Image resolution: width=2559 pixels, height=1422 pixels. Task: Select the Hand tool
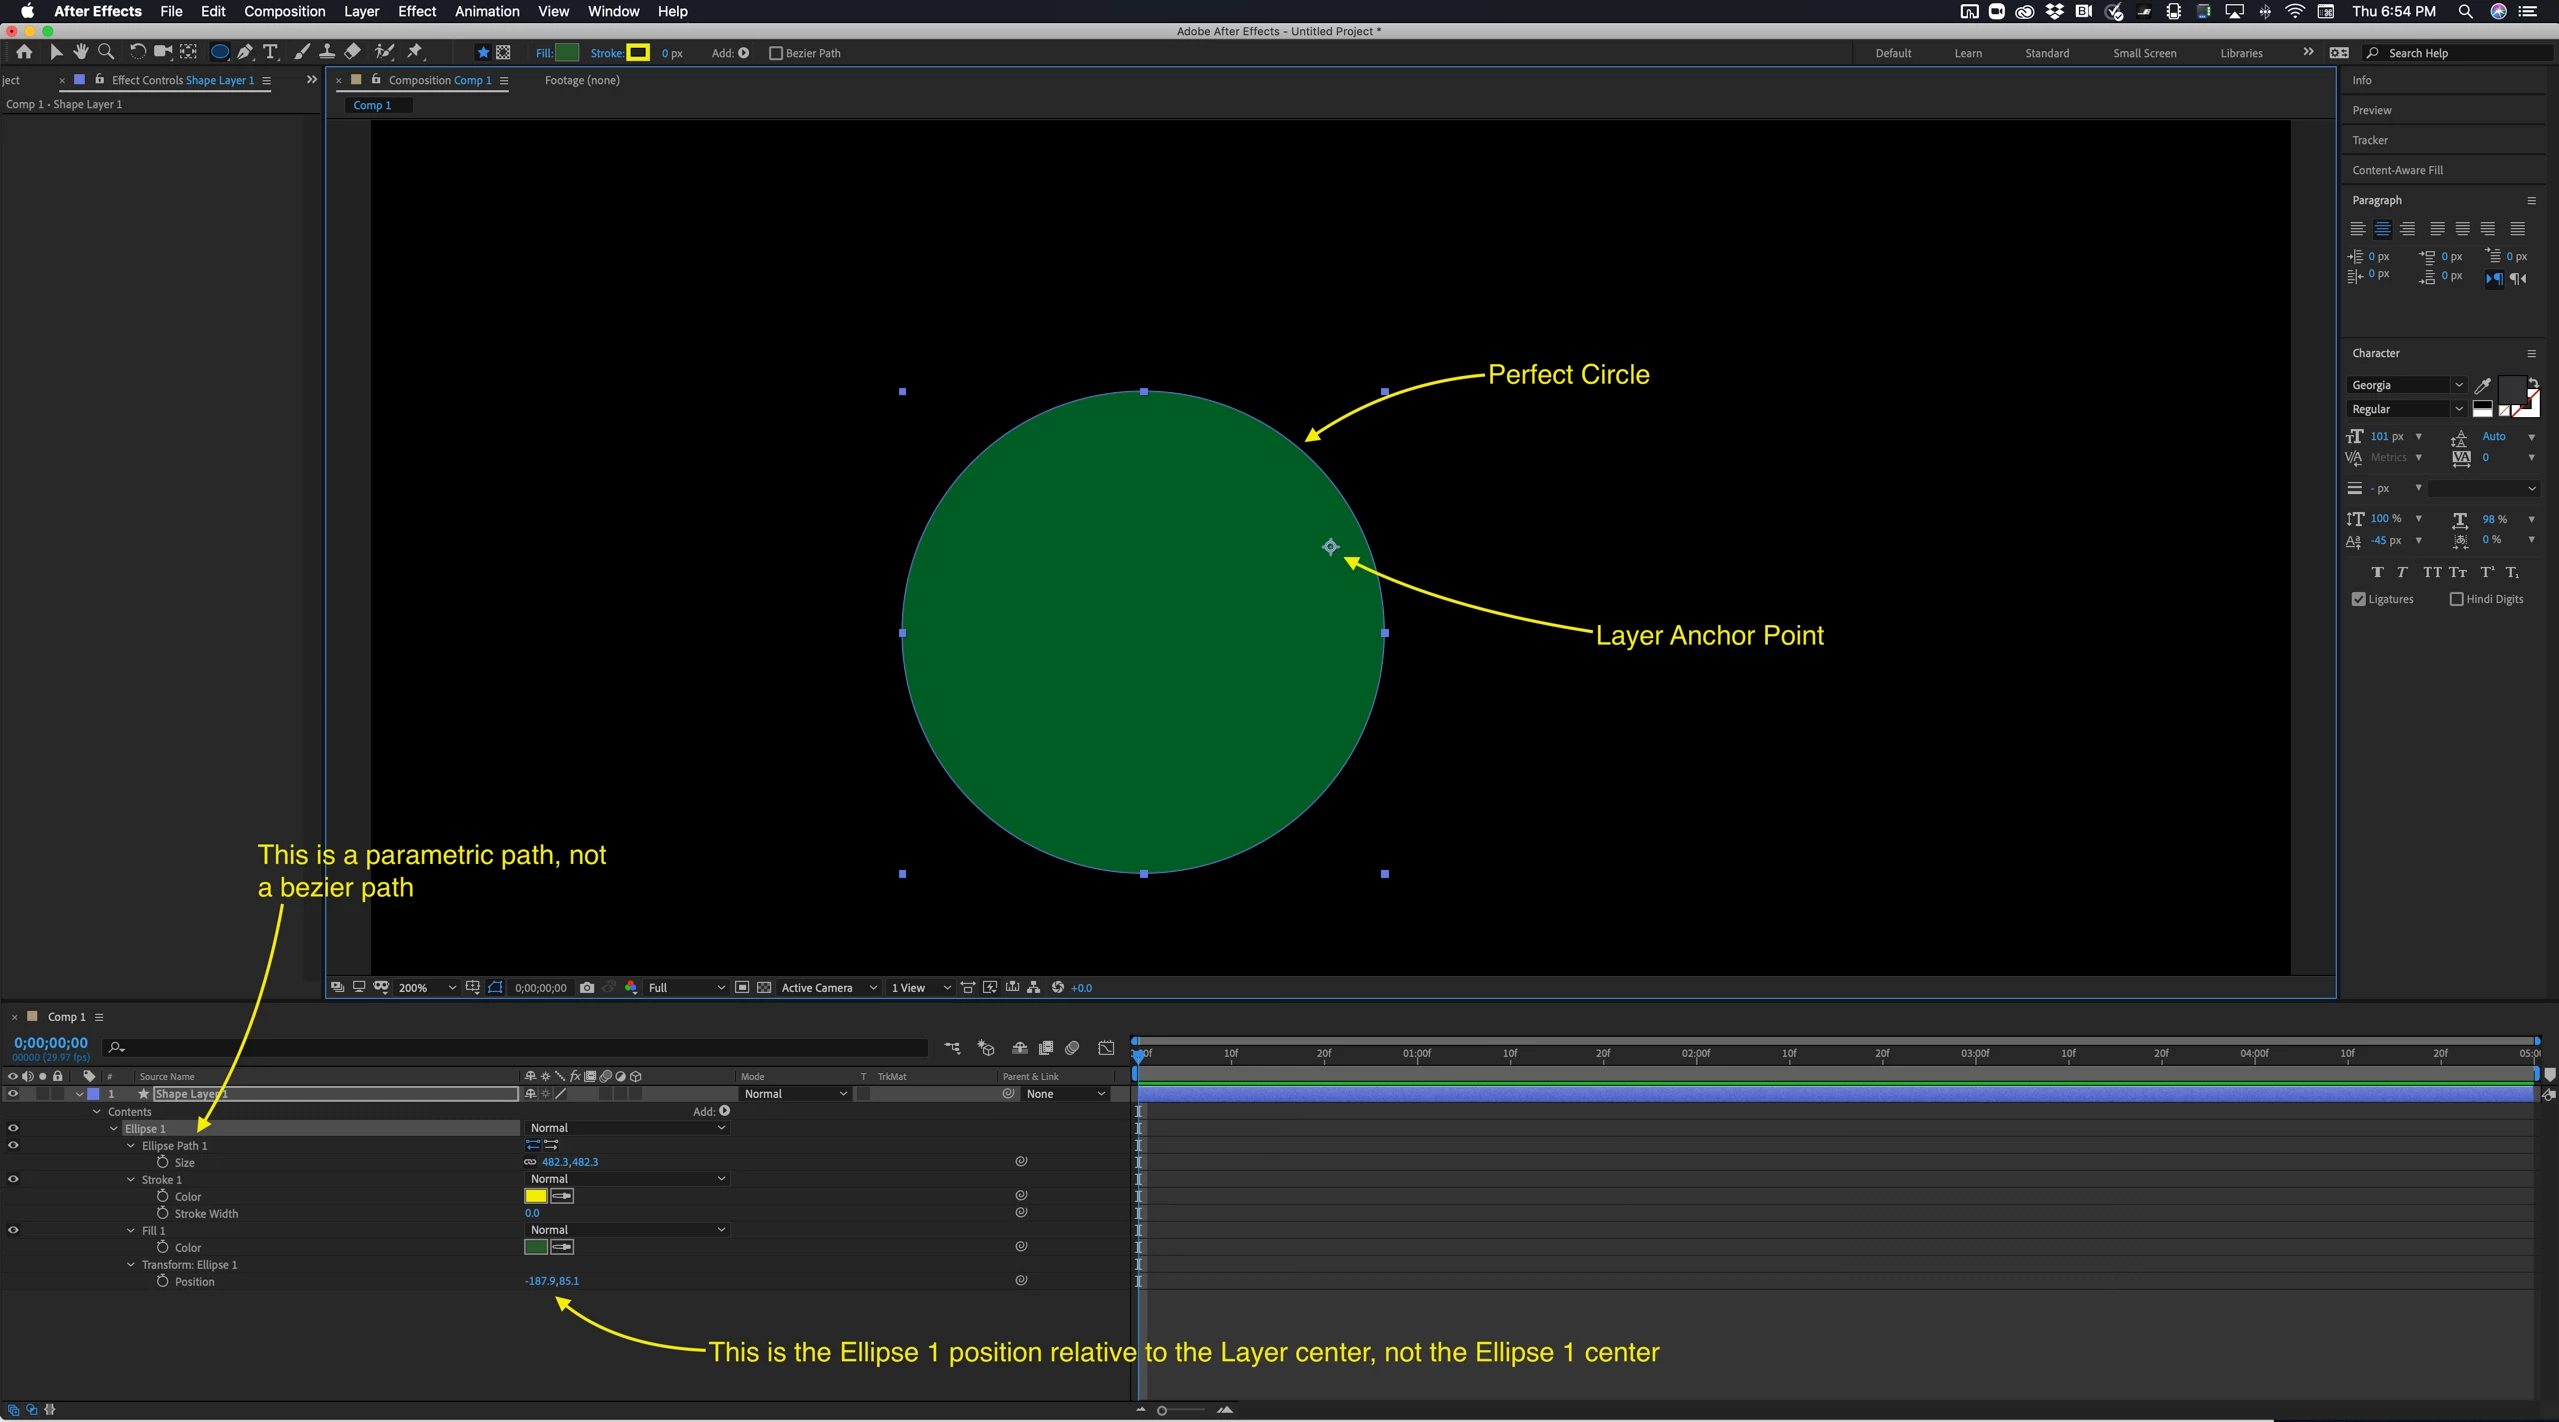point(81,52)
